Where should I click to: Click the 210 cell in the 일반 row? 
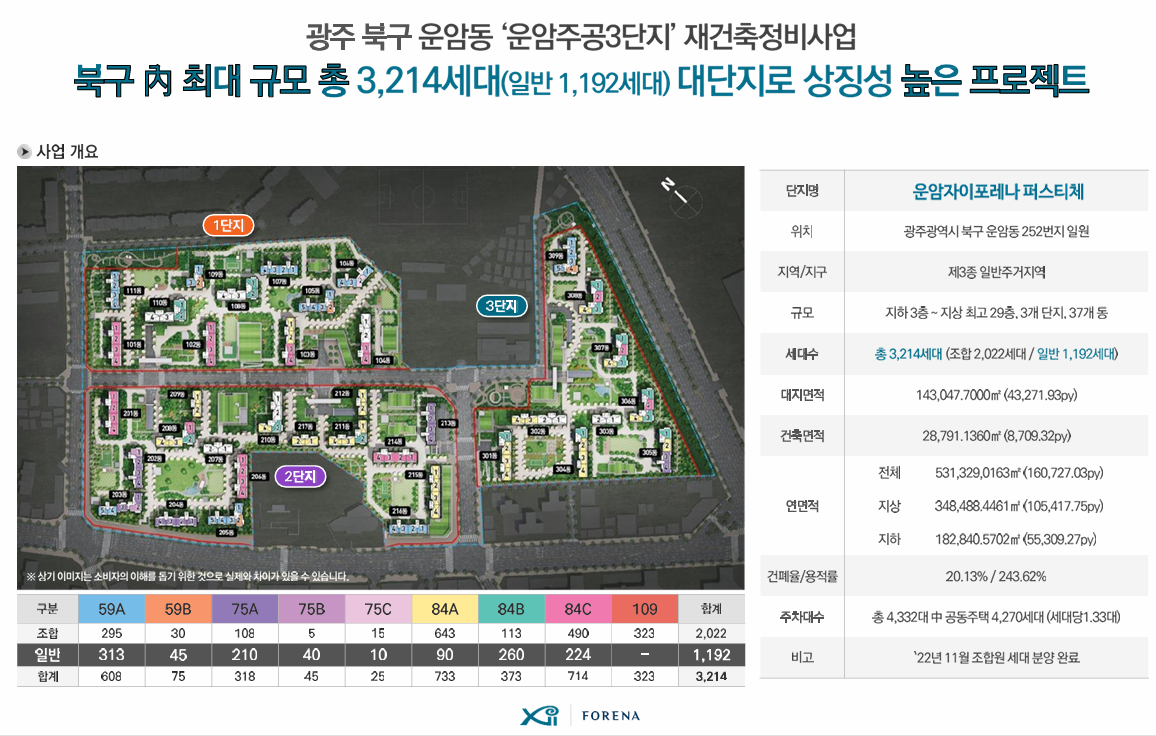245,655
